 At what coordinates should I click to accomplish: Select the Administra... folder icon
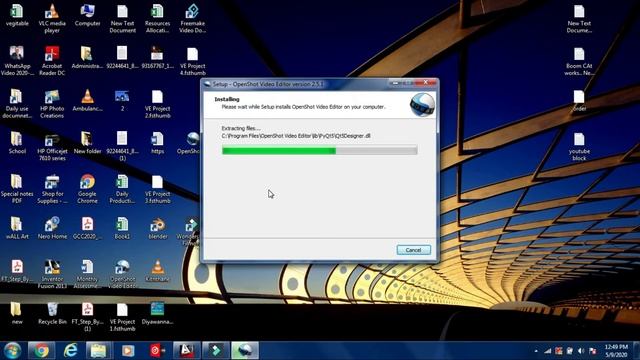(87, 58)
